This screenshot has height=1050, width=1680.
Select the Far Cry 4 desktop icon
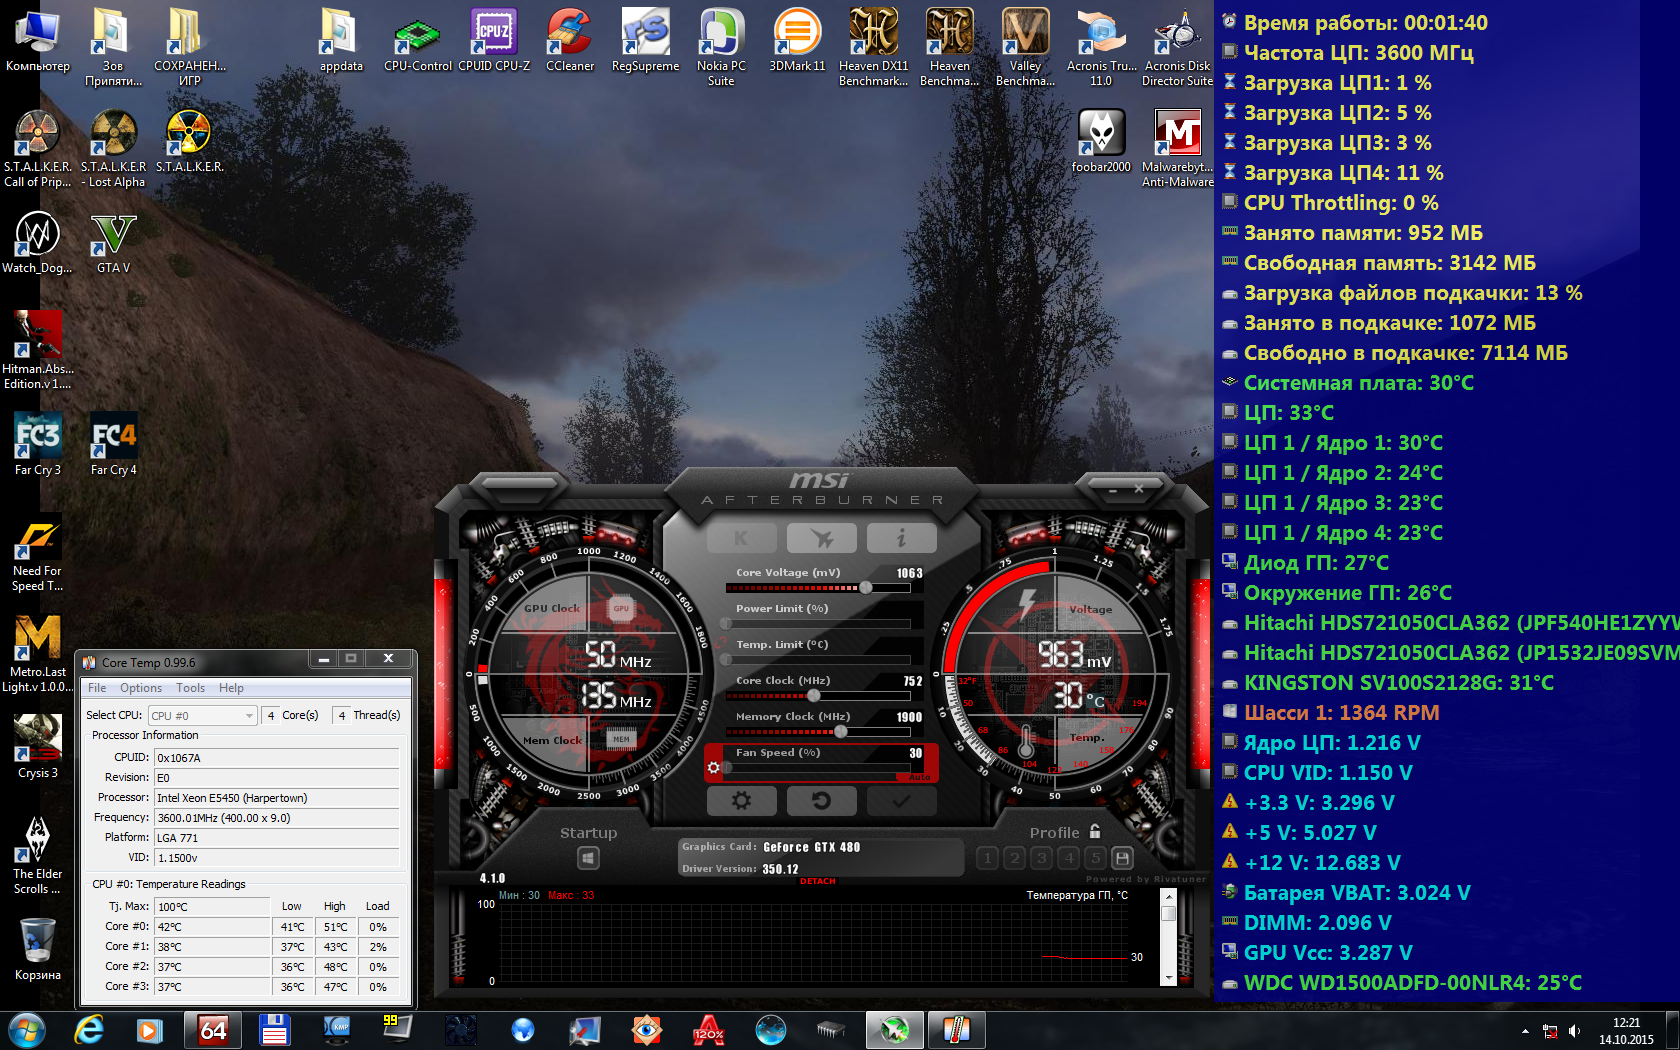(113, 444)
